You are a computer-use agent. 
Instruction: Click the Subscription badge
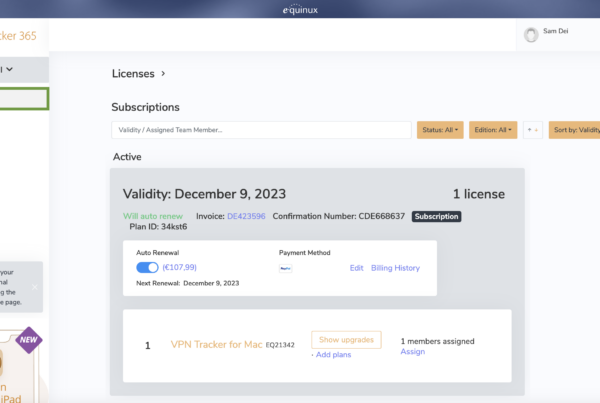[436, 217]
